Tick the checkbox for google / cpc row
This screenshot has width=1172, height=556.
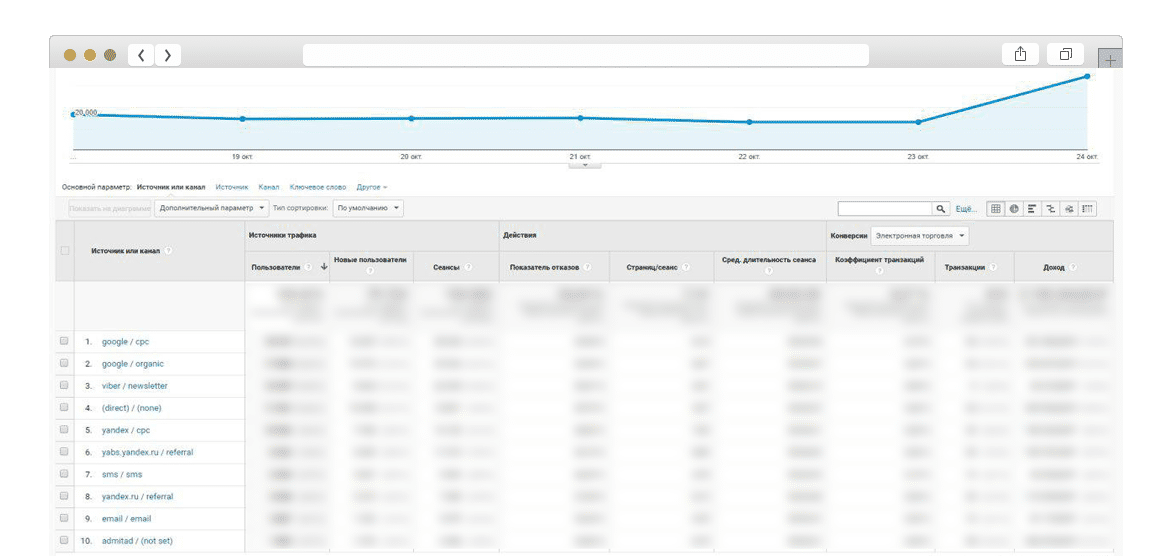(64, 341)
